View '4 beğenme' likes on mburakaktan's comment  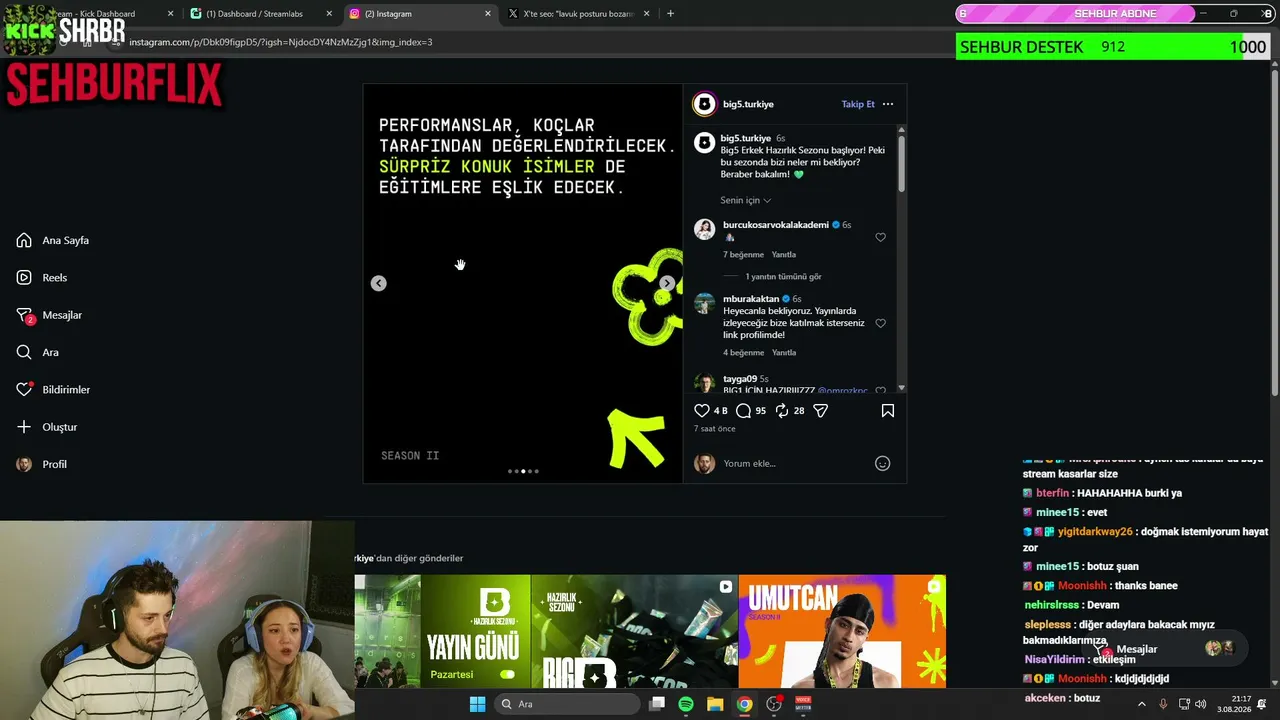743,352
